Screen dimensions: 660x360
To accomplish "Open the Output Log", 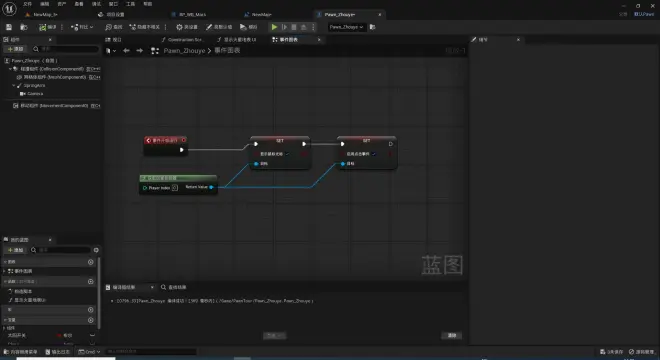I will [x=58, y=352].
